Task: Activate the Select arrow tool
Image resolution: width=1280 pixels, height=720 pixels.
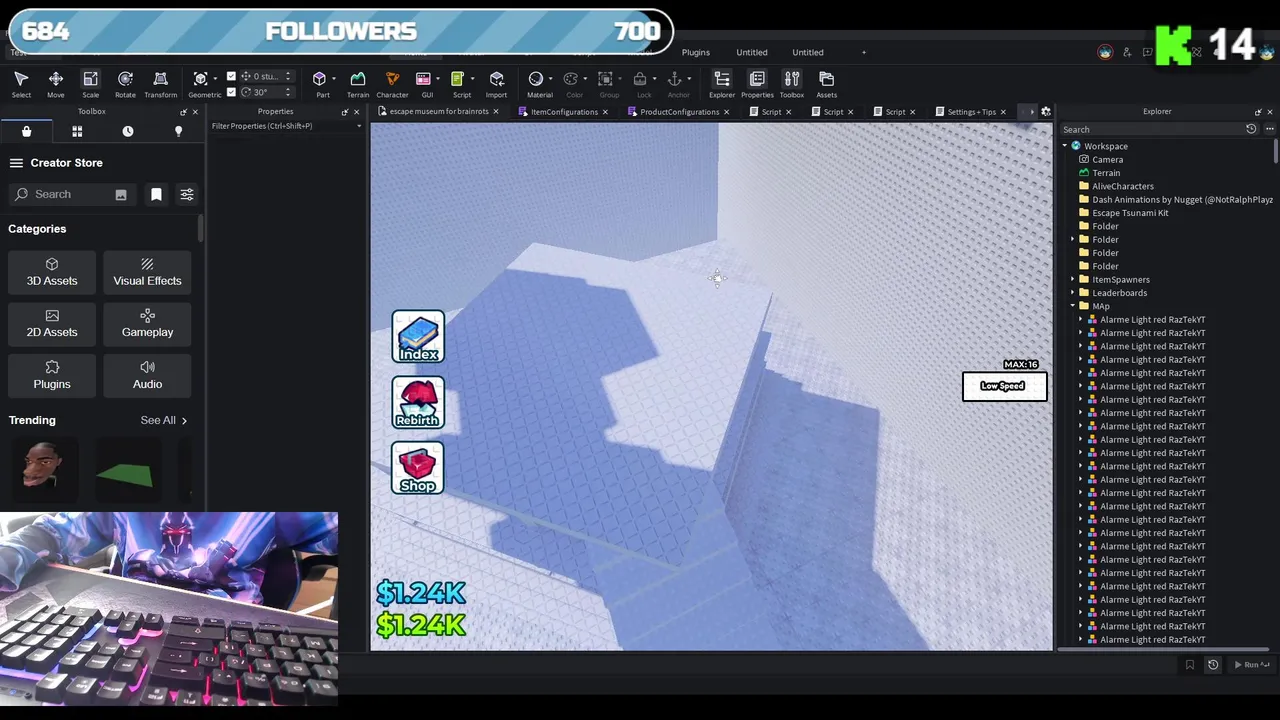Action: pos(21,84)
